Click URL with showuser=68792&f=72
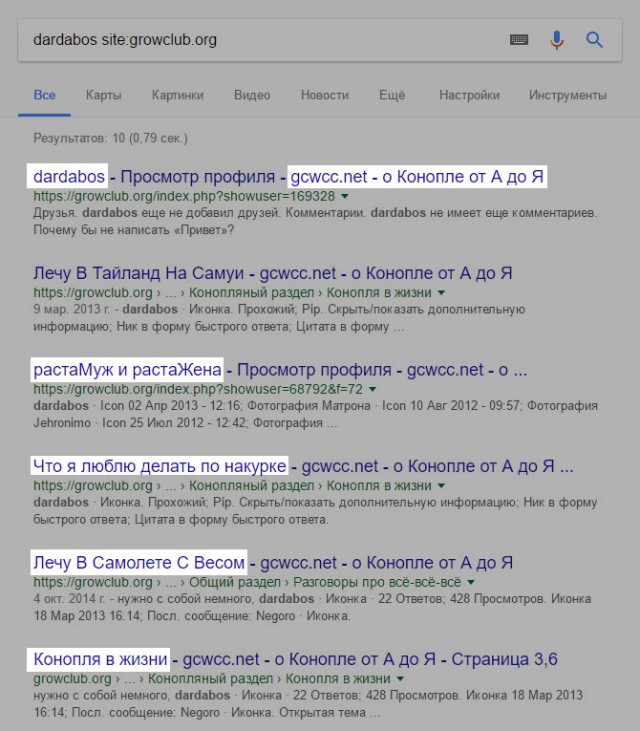This screenshot has width=640, height=731. tap(198, 389)
